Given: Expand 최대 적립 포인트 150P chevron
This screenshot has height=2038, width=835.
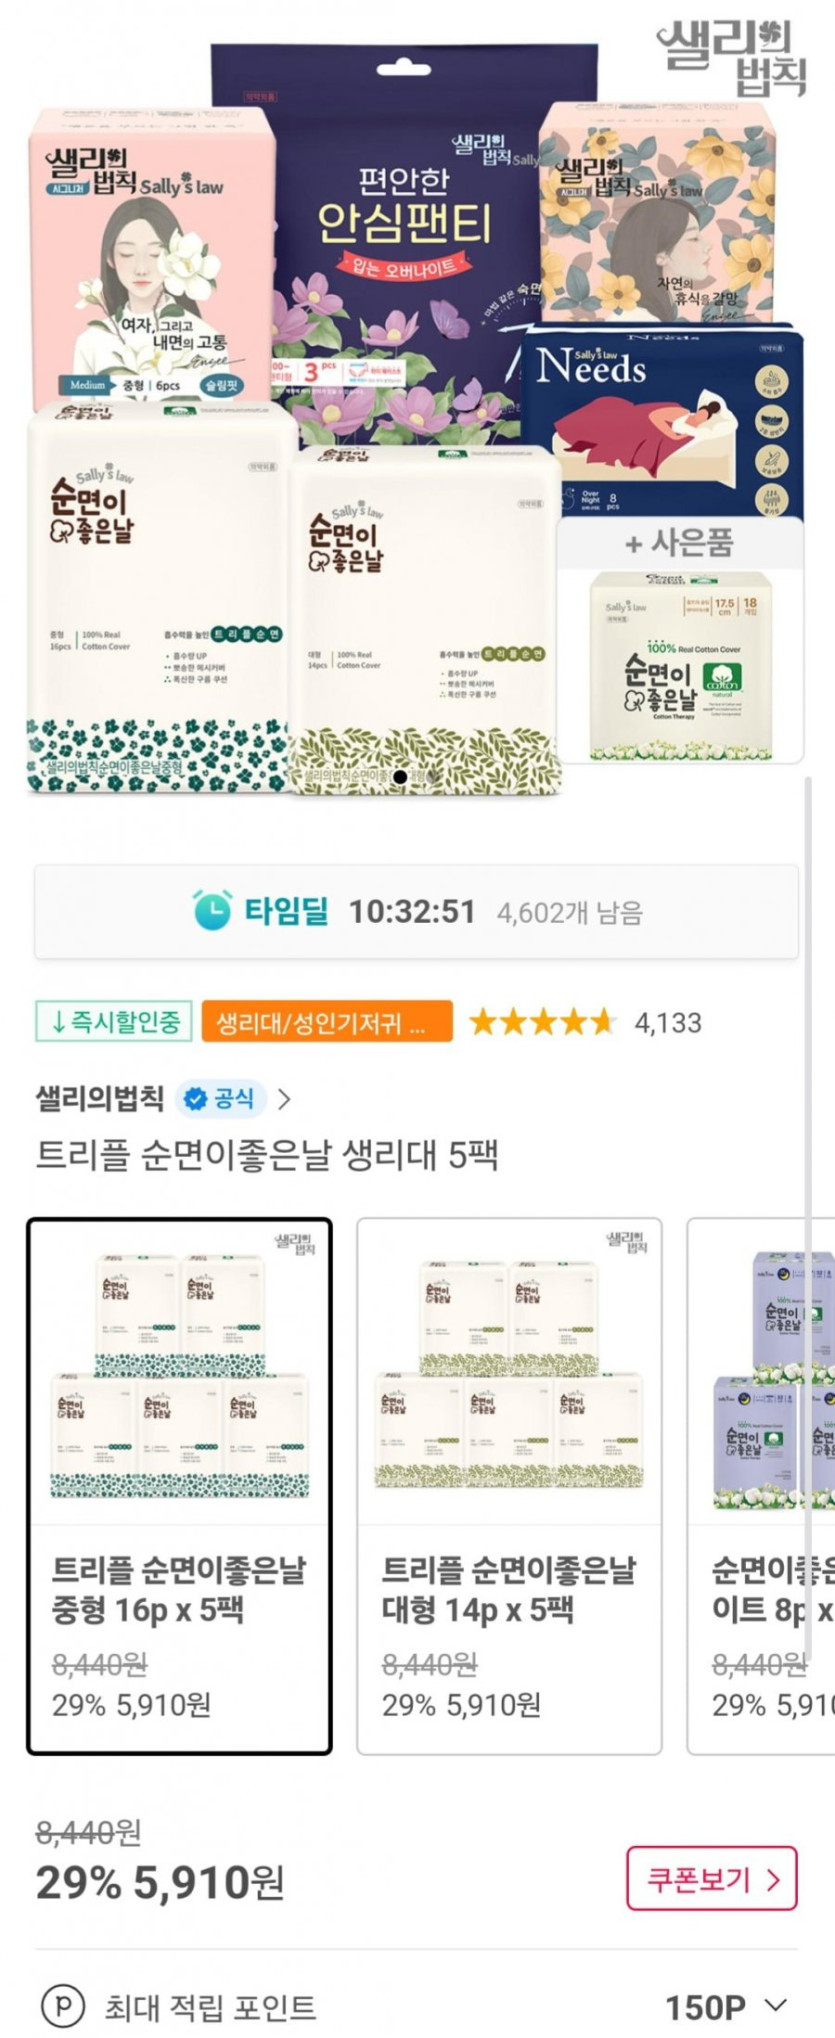Looking at the screenshot, I should click(x=775, y=2005).
